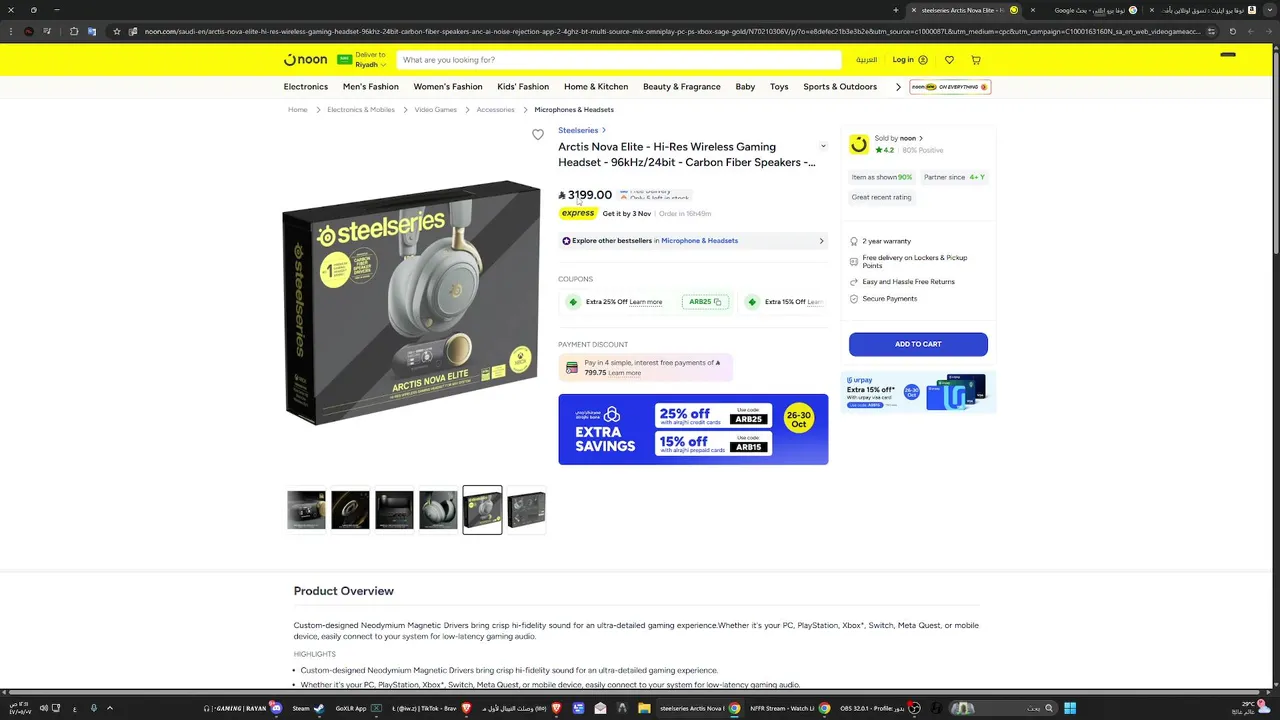1280x720 pixels.
Task: Select the first product thumbnail
Action: (x=306, y=510)
